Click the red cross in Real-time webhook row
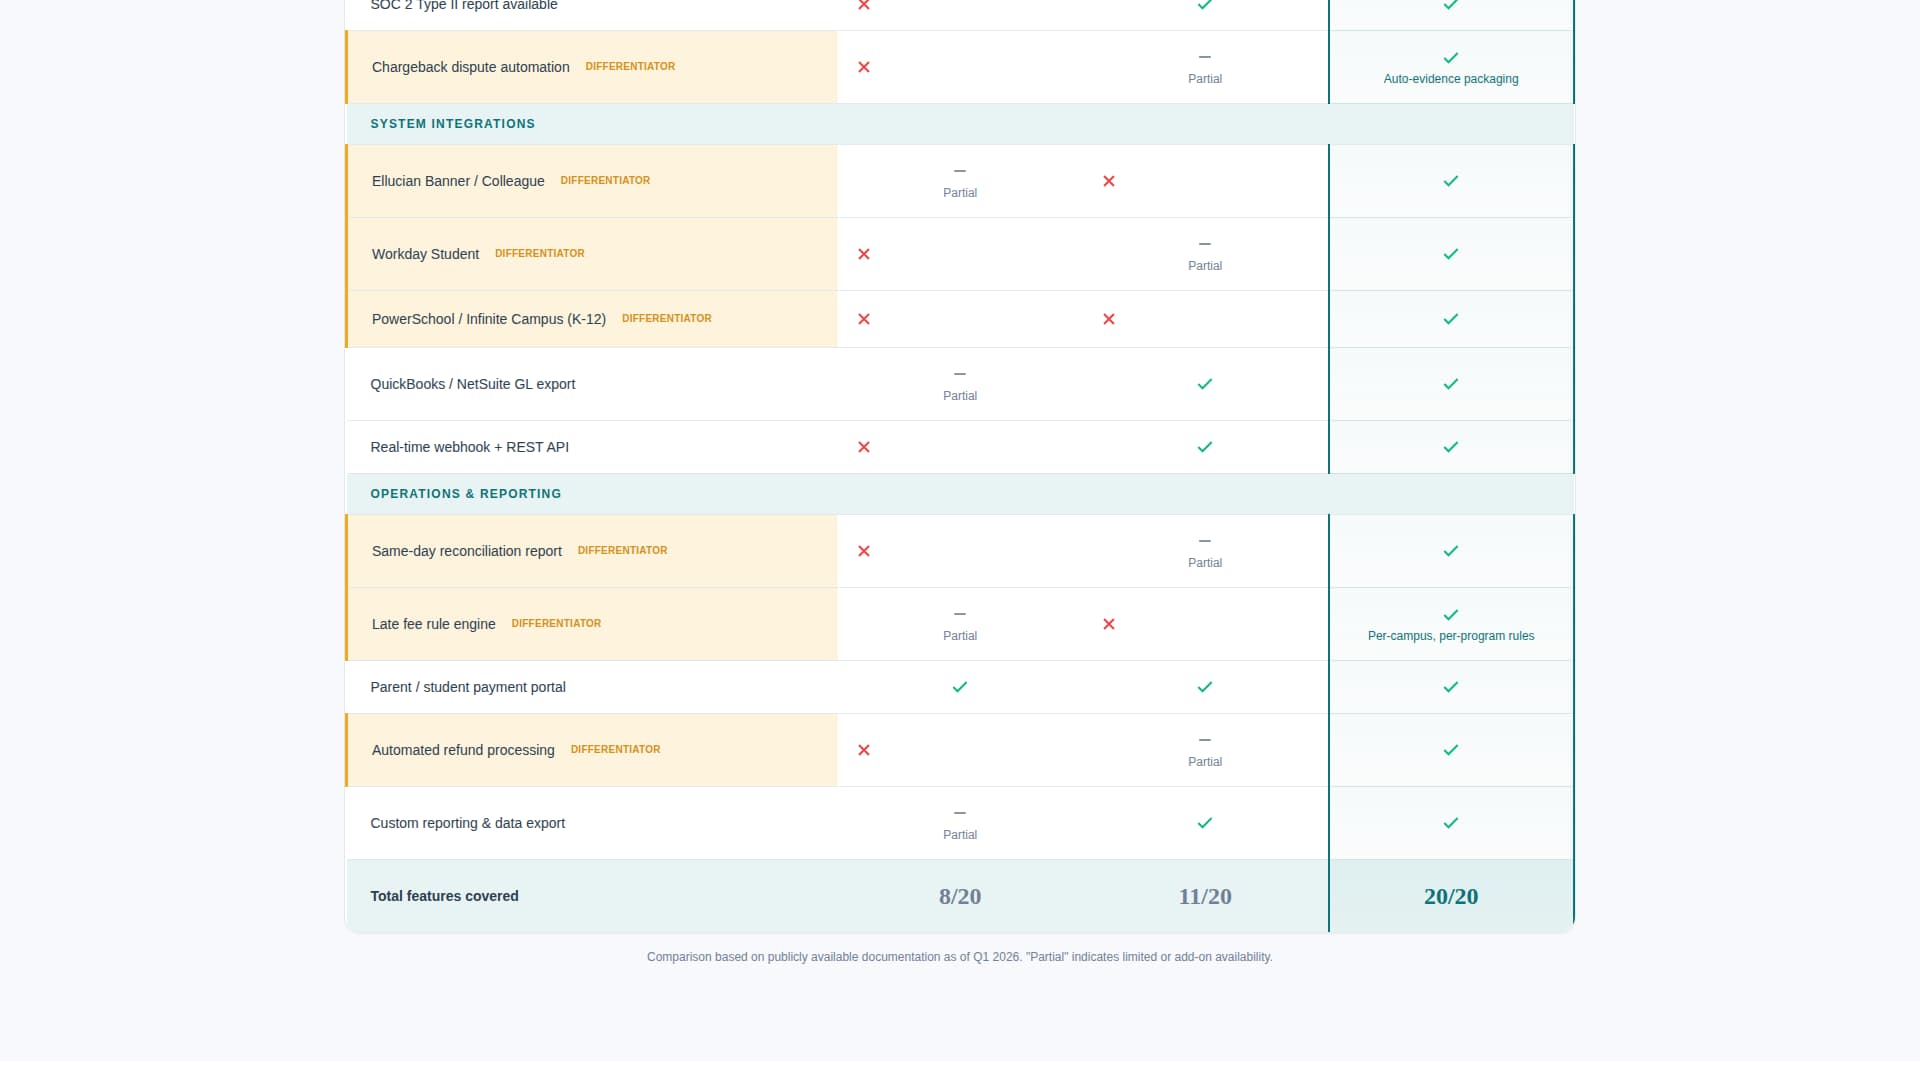Viewport: 1920px width, 1080px height. pos(864,447)
